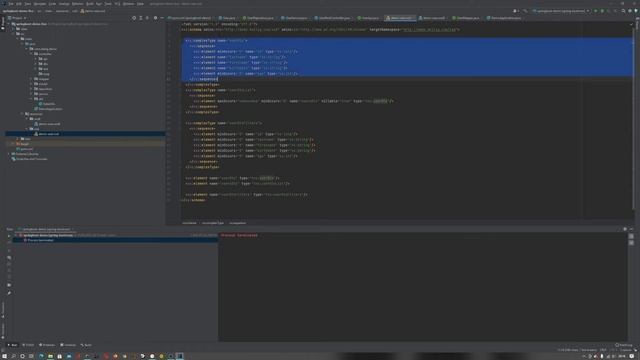Run the selected configuration with the green arrow
Screen dimensions: 640x360
click(x=596, y=11)
